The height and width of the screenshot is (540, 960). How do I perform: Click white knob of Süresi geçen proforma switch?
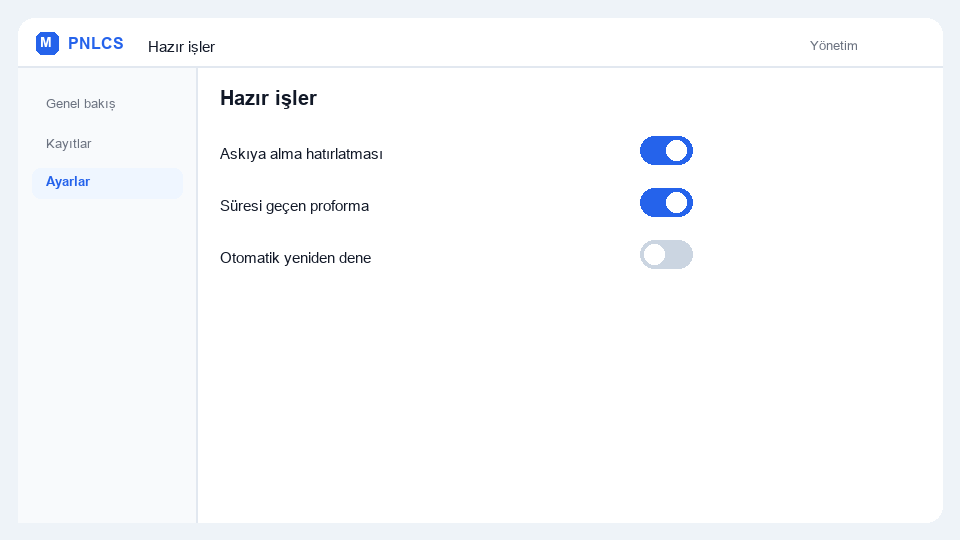tap(677, 203)
